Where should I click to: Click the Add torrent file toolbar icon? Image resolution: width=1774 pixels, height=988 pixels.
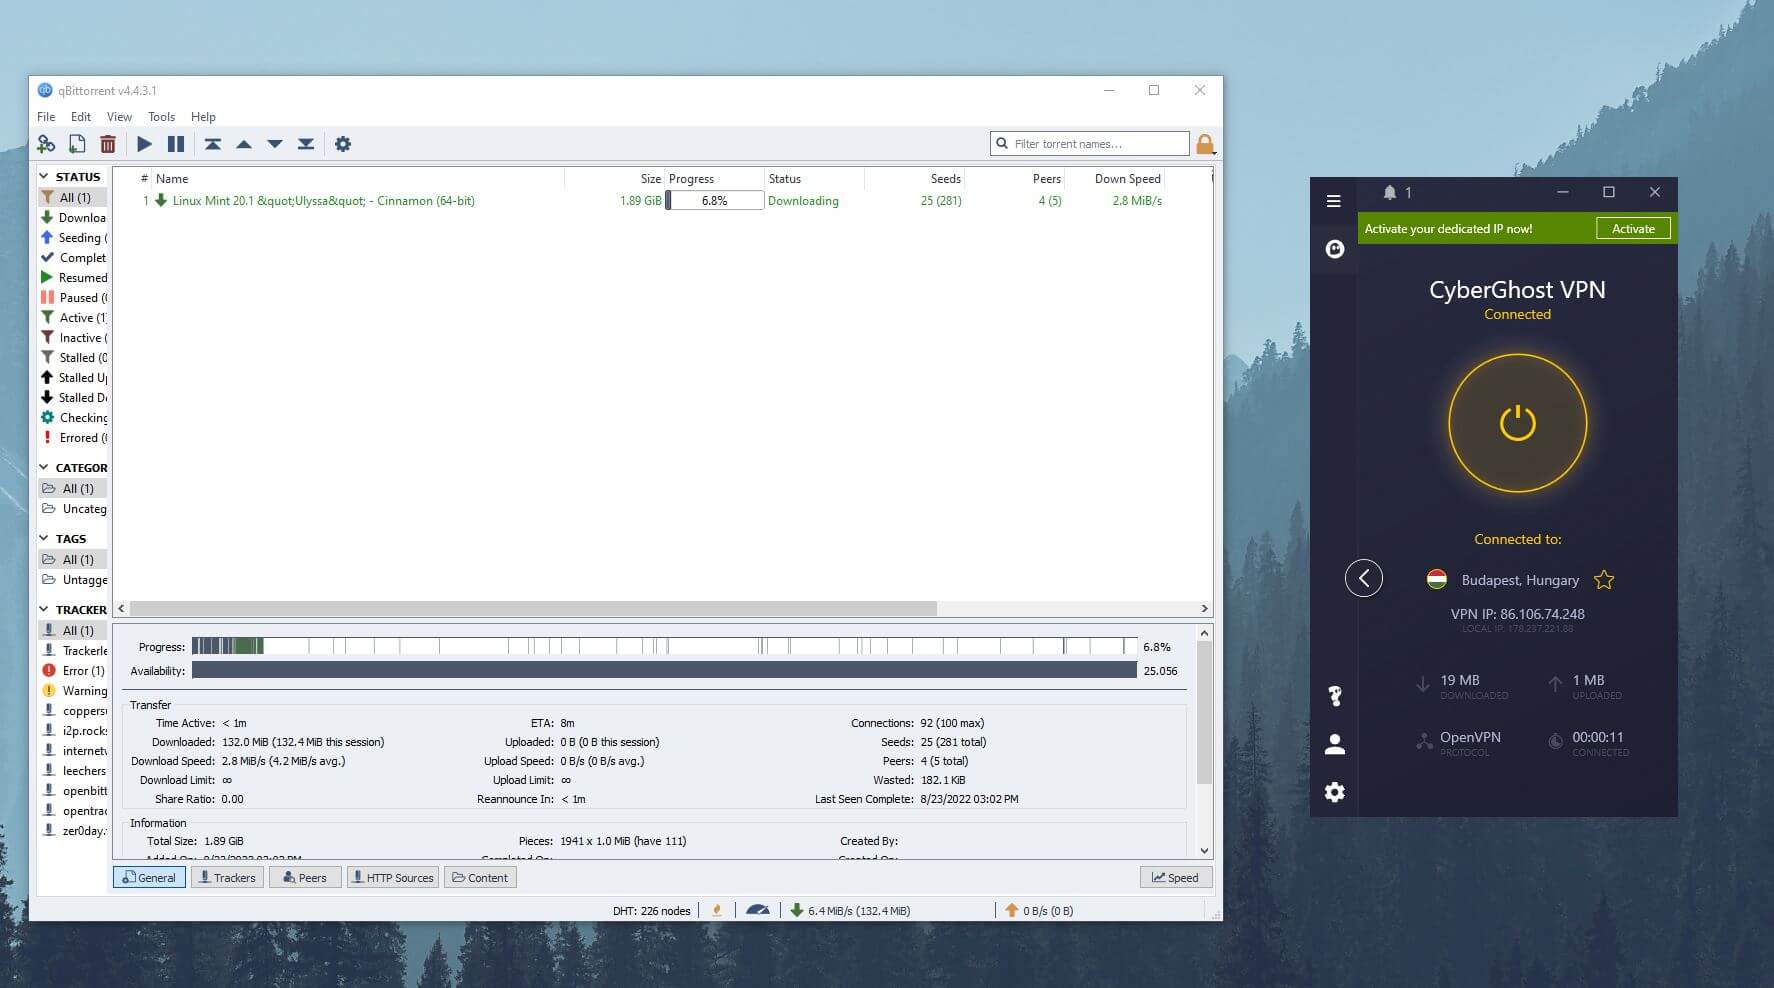[x=77, y=144]
